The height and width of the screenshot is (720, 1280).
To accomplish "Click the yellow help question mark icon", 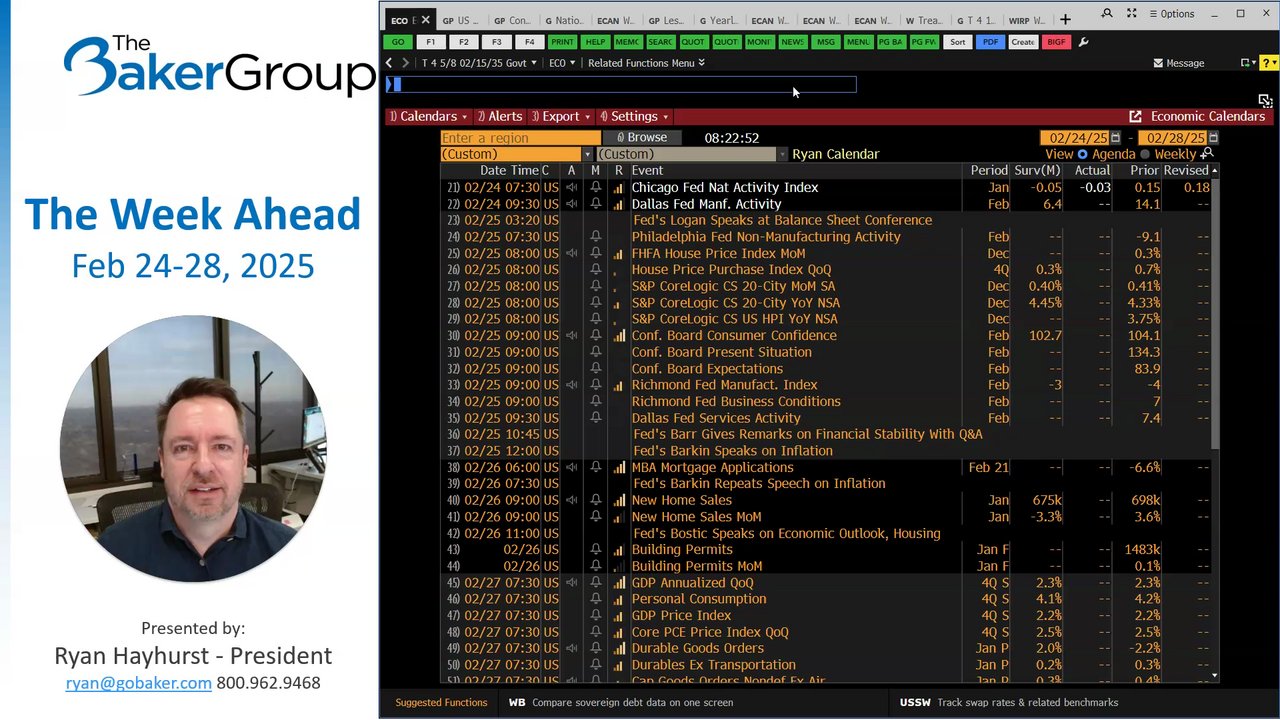I will click(x=1268, y=63).
